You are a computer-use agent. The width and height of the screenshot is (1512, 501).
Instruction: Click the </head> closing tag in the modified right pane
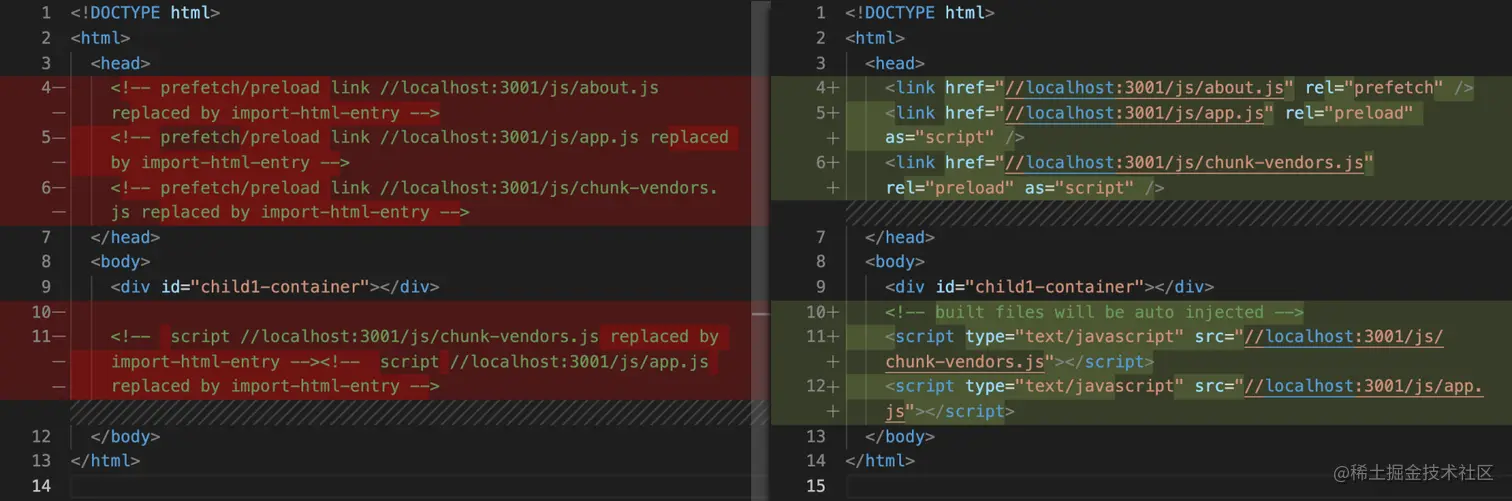(x=900, y=237)
